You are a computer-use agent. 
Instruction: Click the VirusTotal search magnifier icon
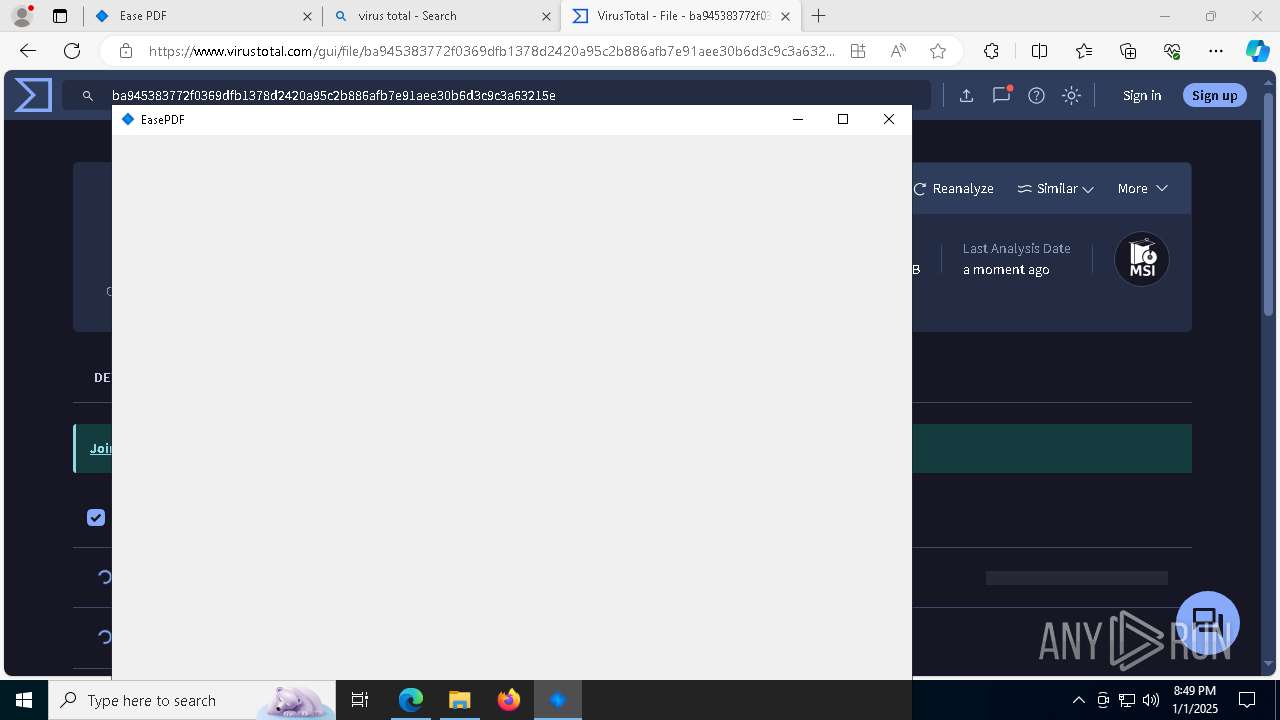point(88,96)
